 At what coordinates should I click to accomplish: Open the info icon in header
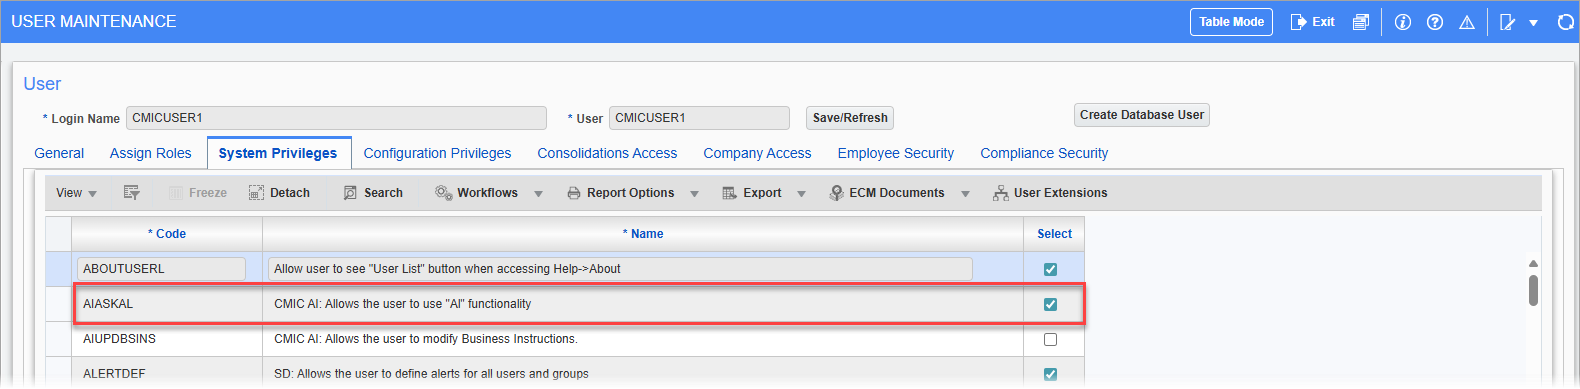point(1403,22)
